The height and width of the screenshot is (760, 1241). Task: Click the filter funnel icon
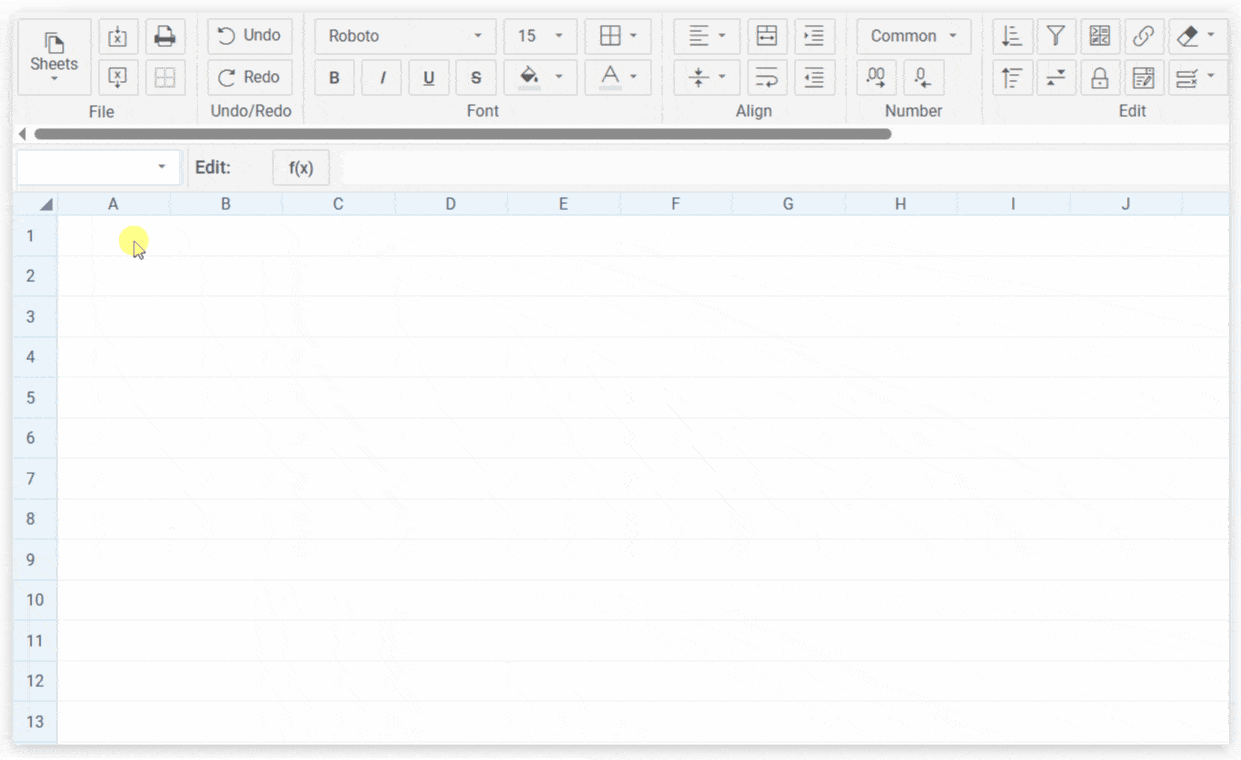pyautogui.click(x=1055, y=37)
